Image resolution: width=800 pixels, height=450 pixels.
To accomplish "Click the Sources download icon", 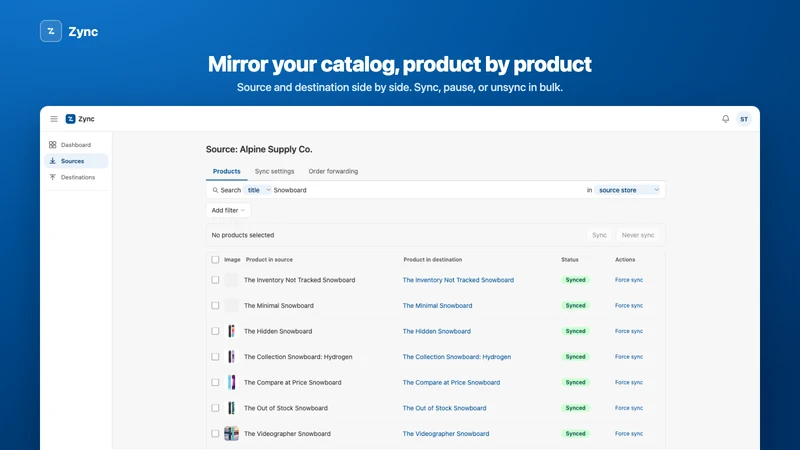I will coord(53,161).
